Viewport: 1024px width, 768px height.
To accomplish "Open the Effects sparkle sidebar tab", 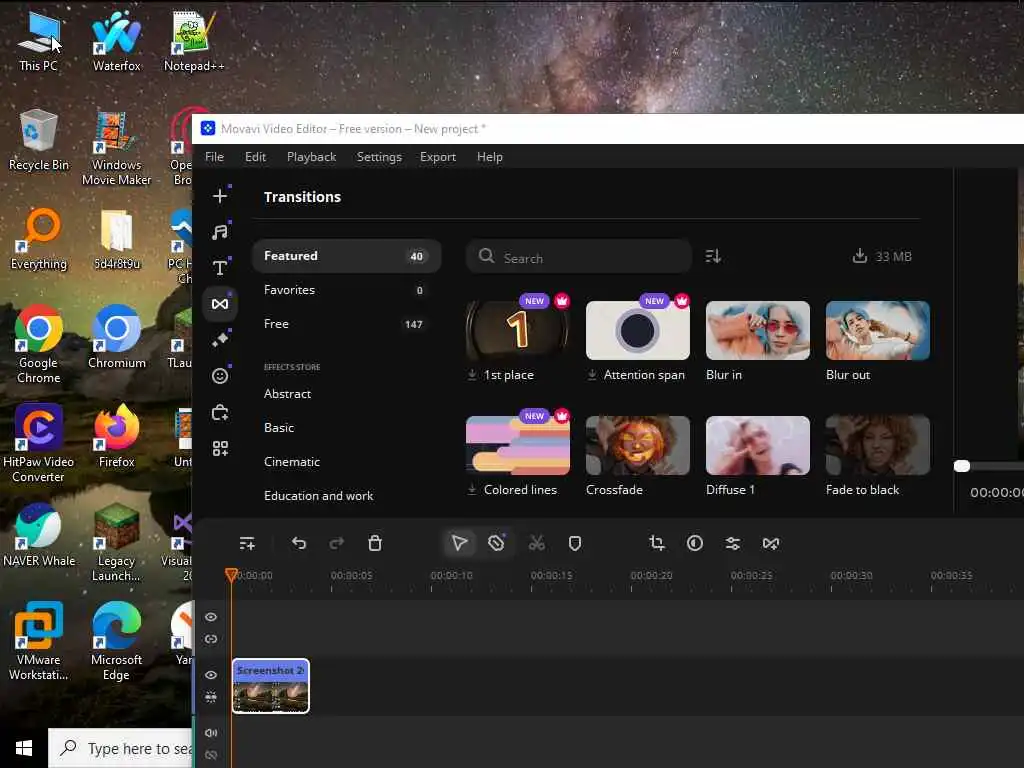I will pos(220,339).
